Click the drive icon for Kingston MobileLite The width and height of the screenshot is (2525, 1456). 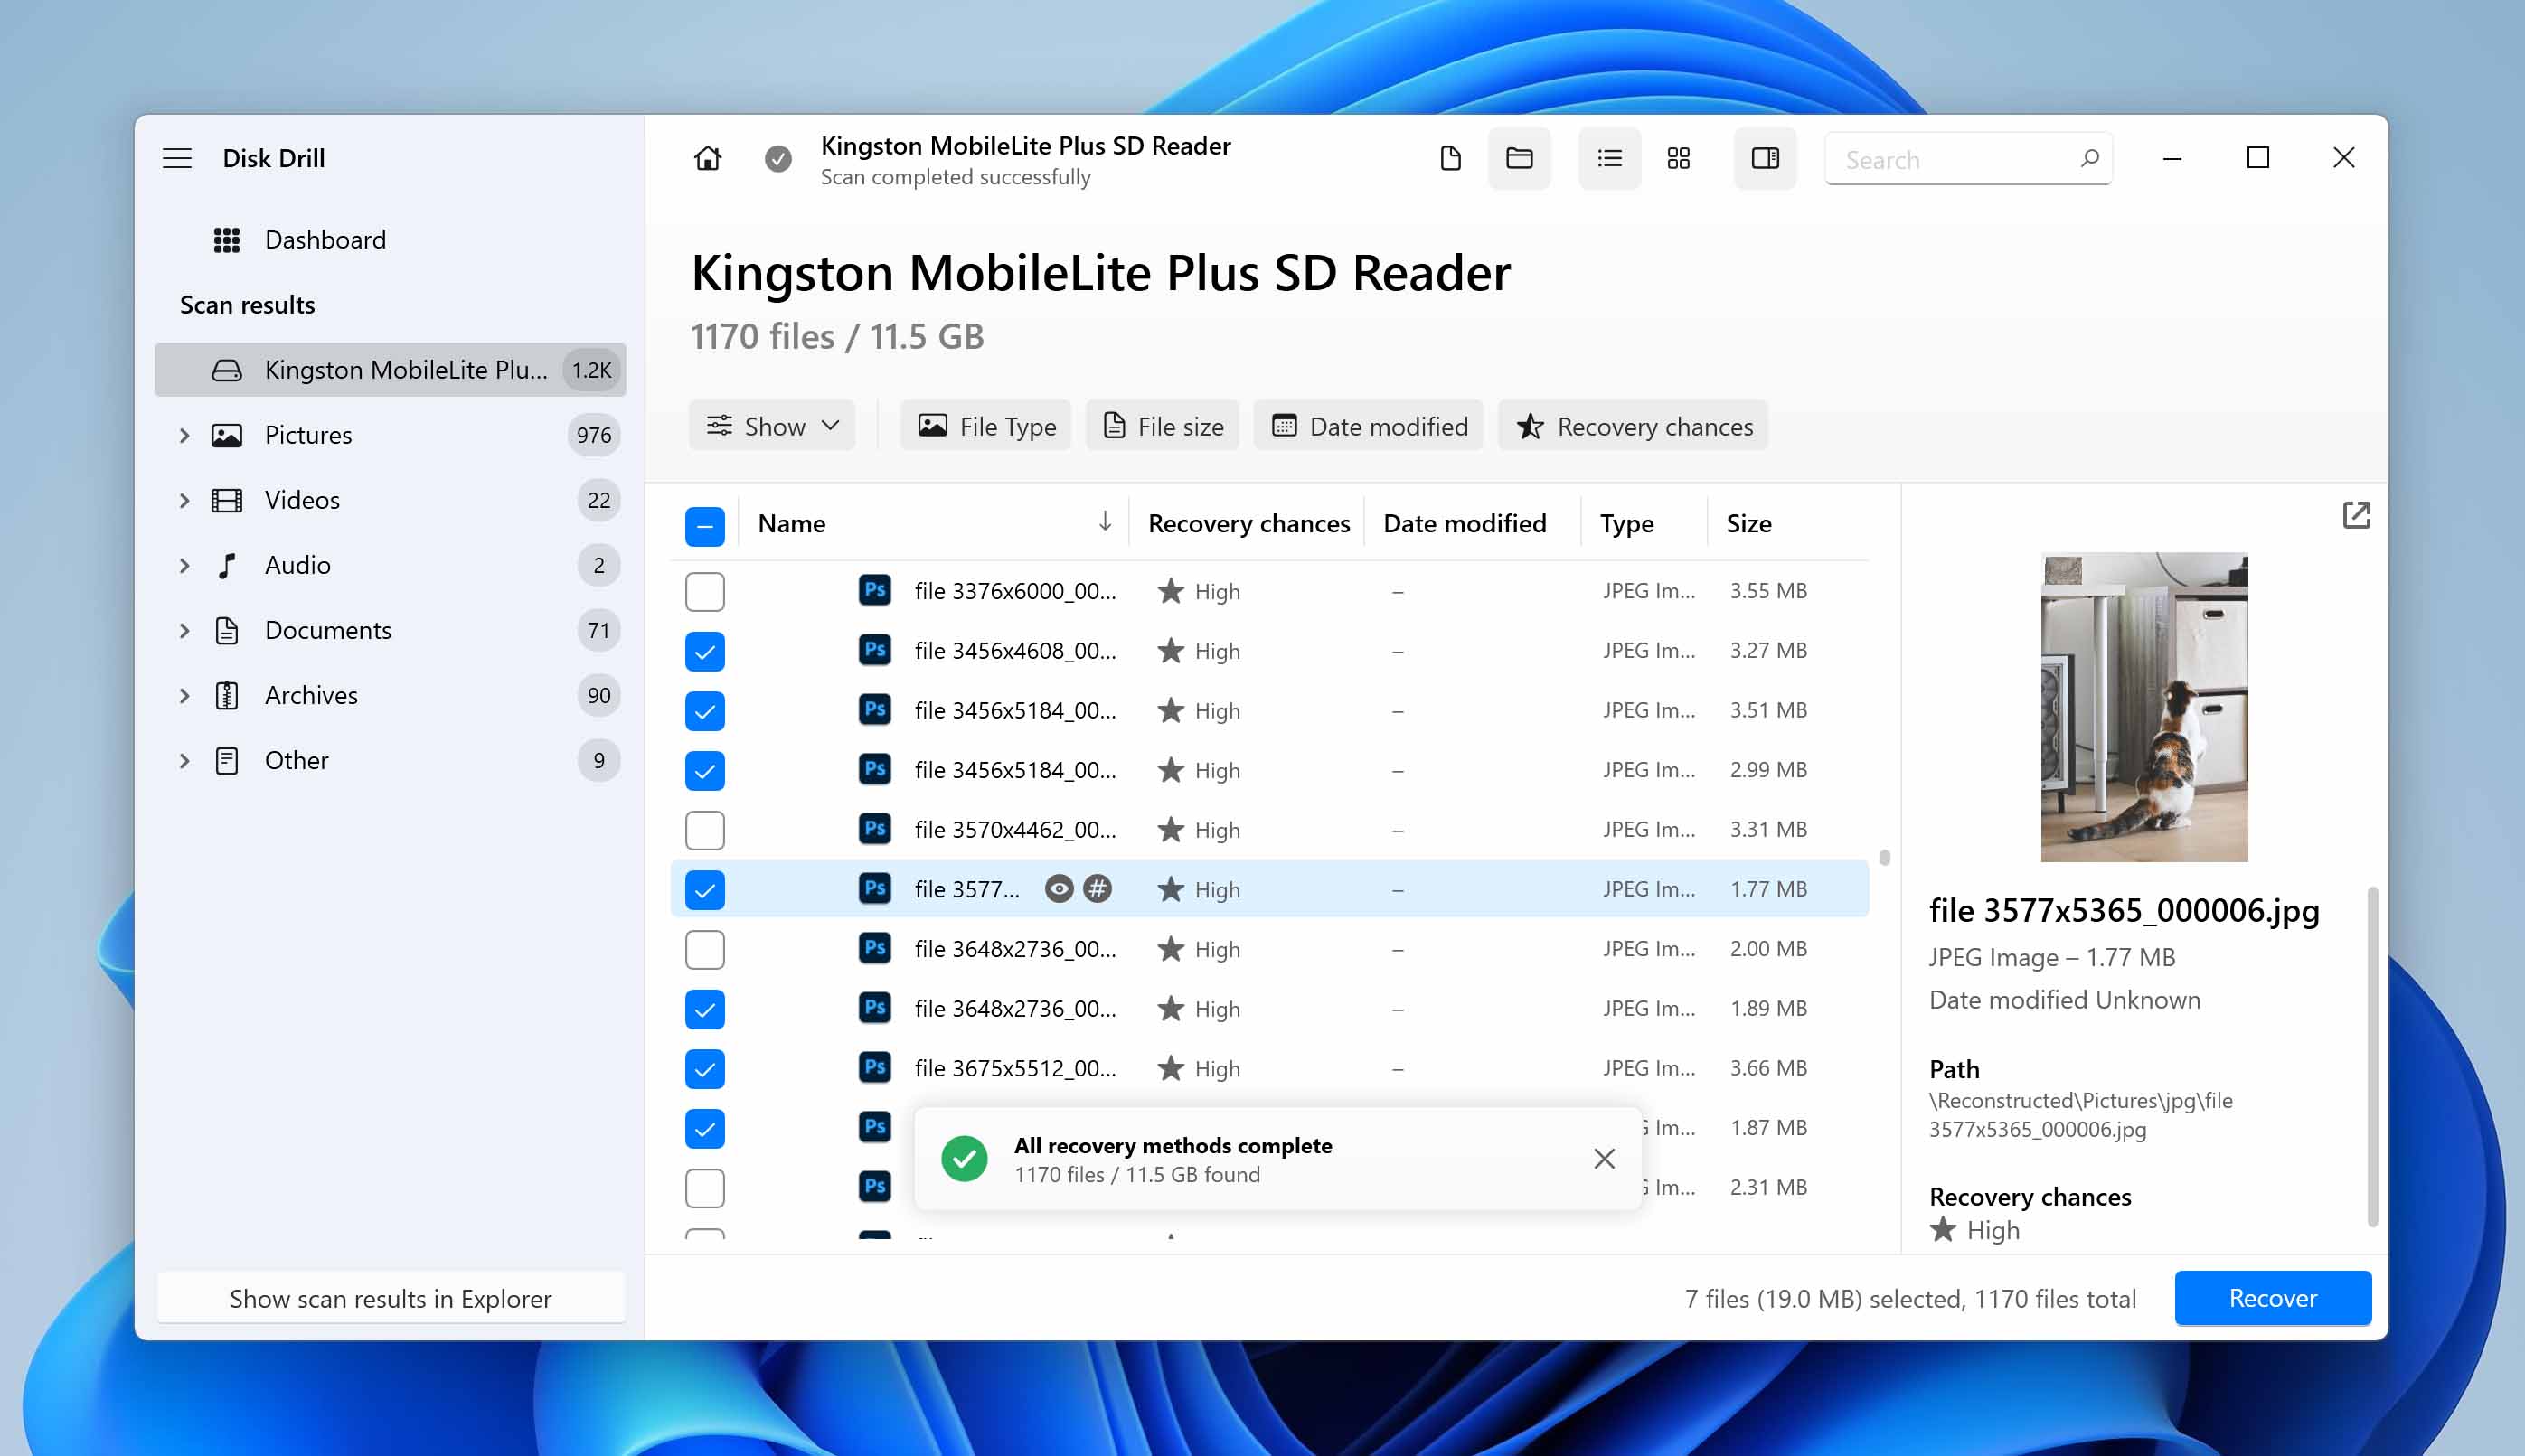pyautogui.click(x=227, y=370)
